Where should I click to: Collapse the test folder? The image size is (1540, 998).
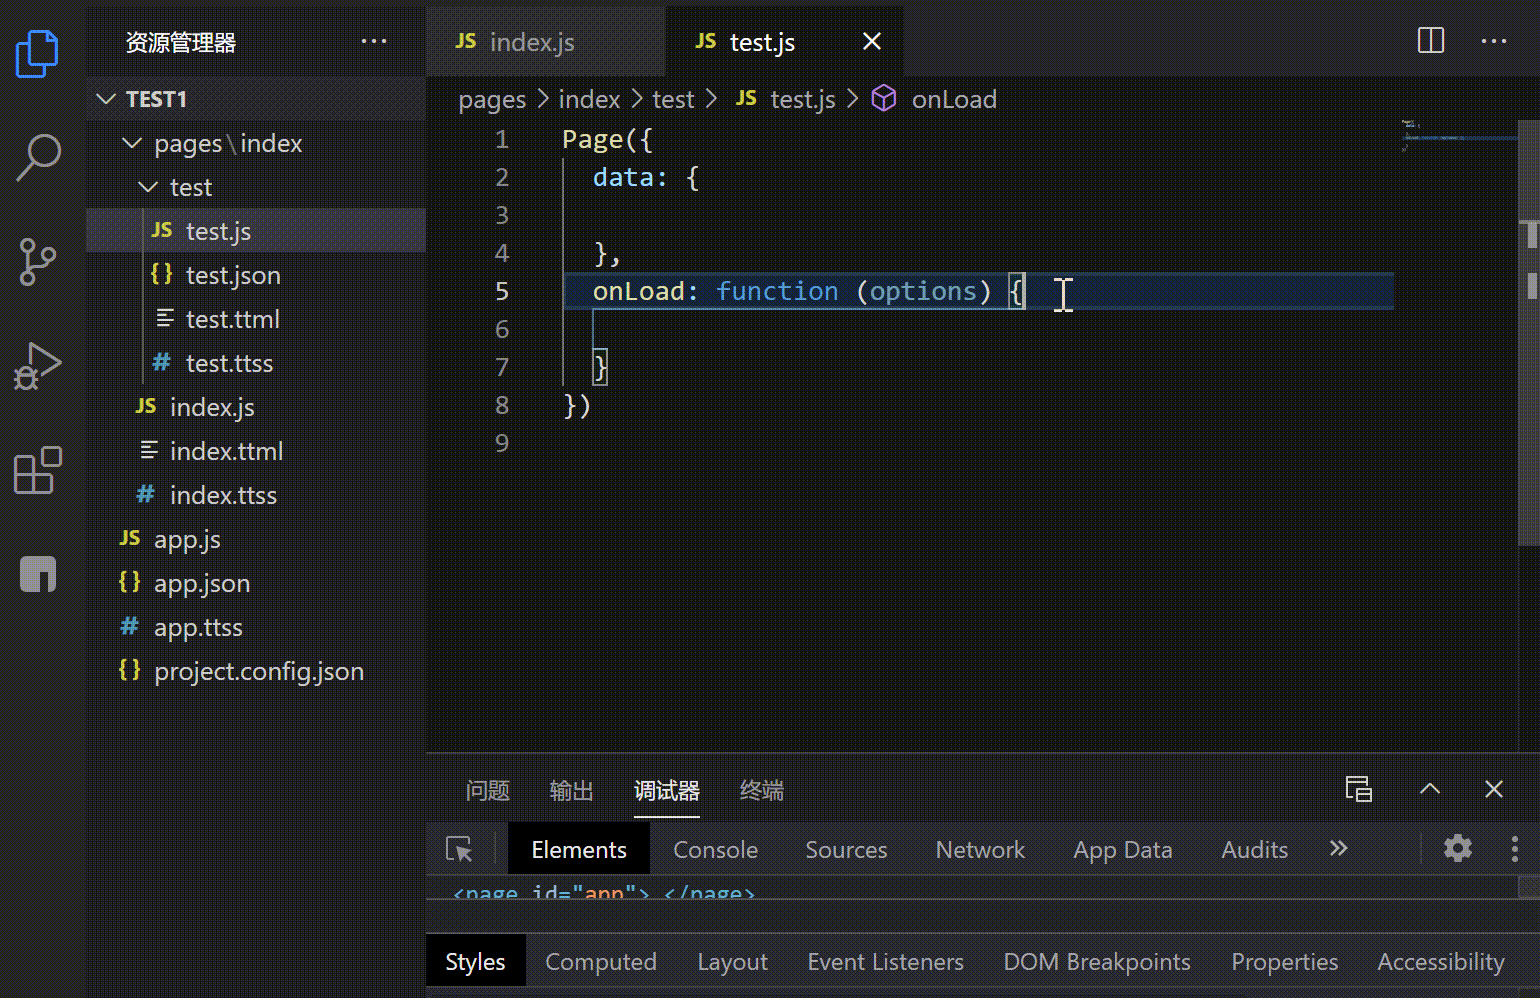pyautogui.click(x=256, y=187)
